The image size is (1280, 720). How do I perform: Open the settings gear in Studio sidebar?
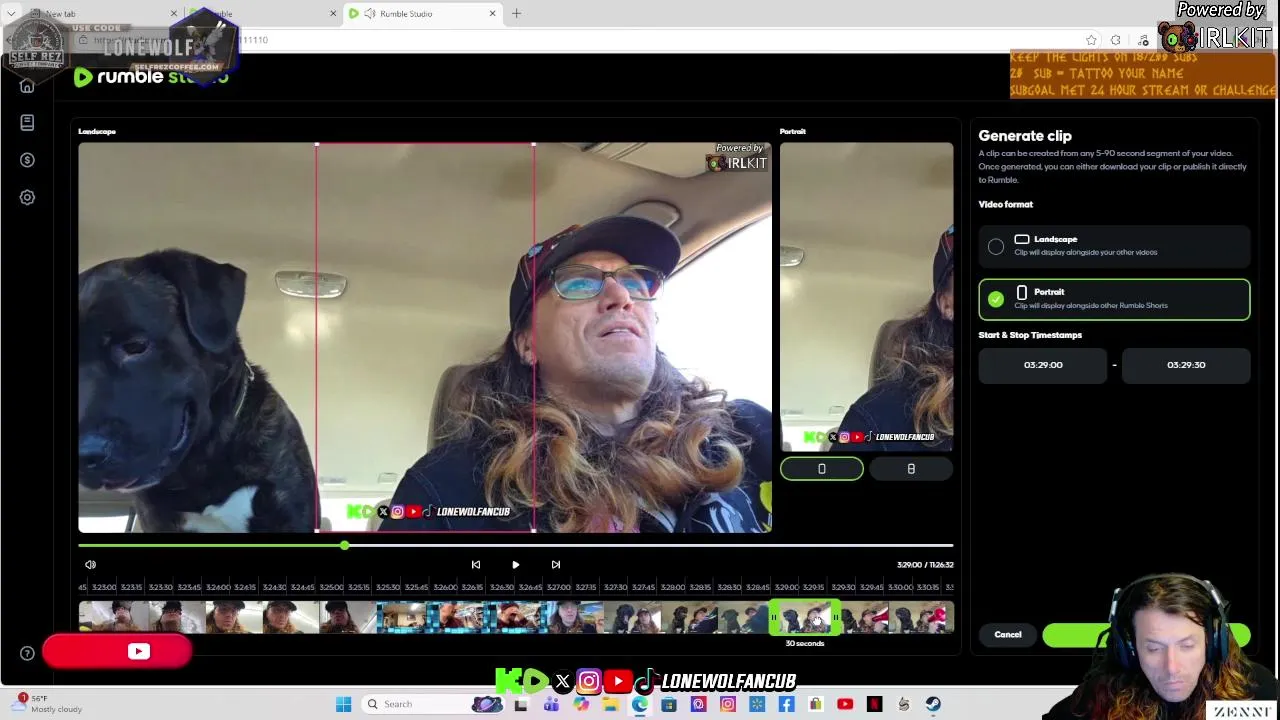tap(27, 197)
